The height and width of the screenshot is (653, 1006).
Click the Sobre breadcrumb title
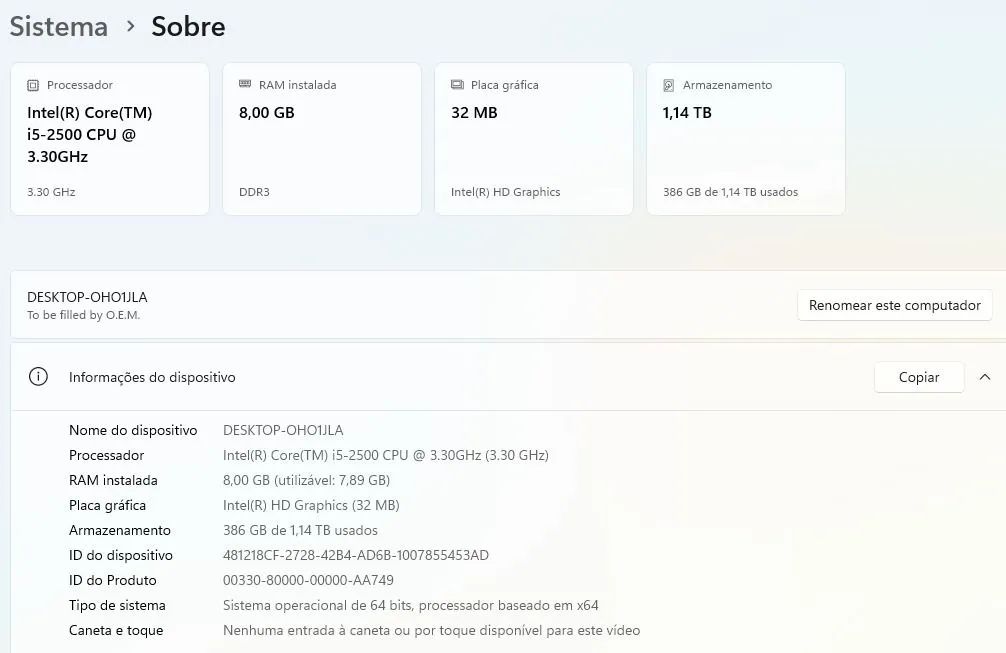[188, 27]
